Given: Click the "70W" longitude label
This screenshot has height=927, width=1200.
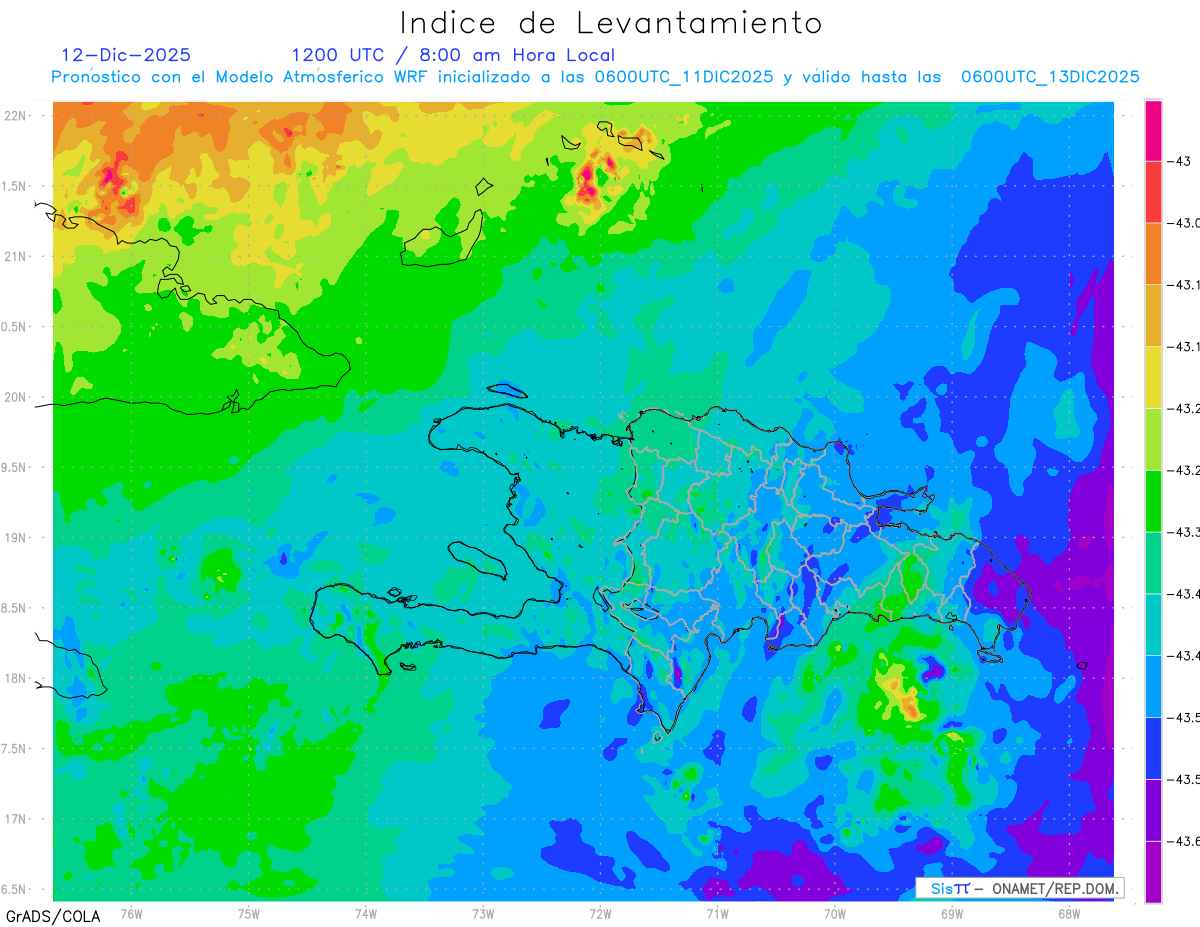Looking at the screenshot, I should 834,913.
